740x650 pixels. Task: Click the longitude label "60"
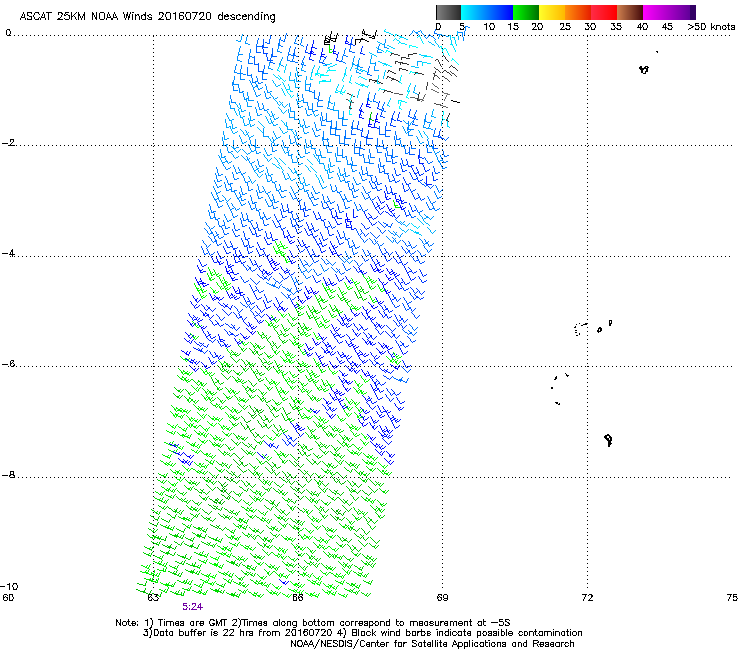(8, 598)
